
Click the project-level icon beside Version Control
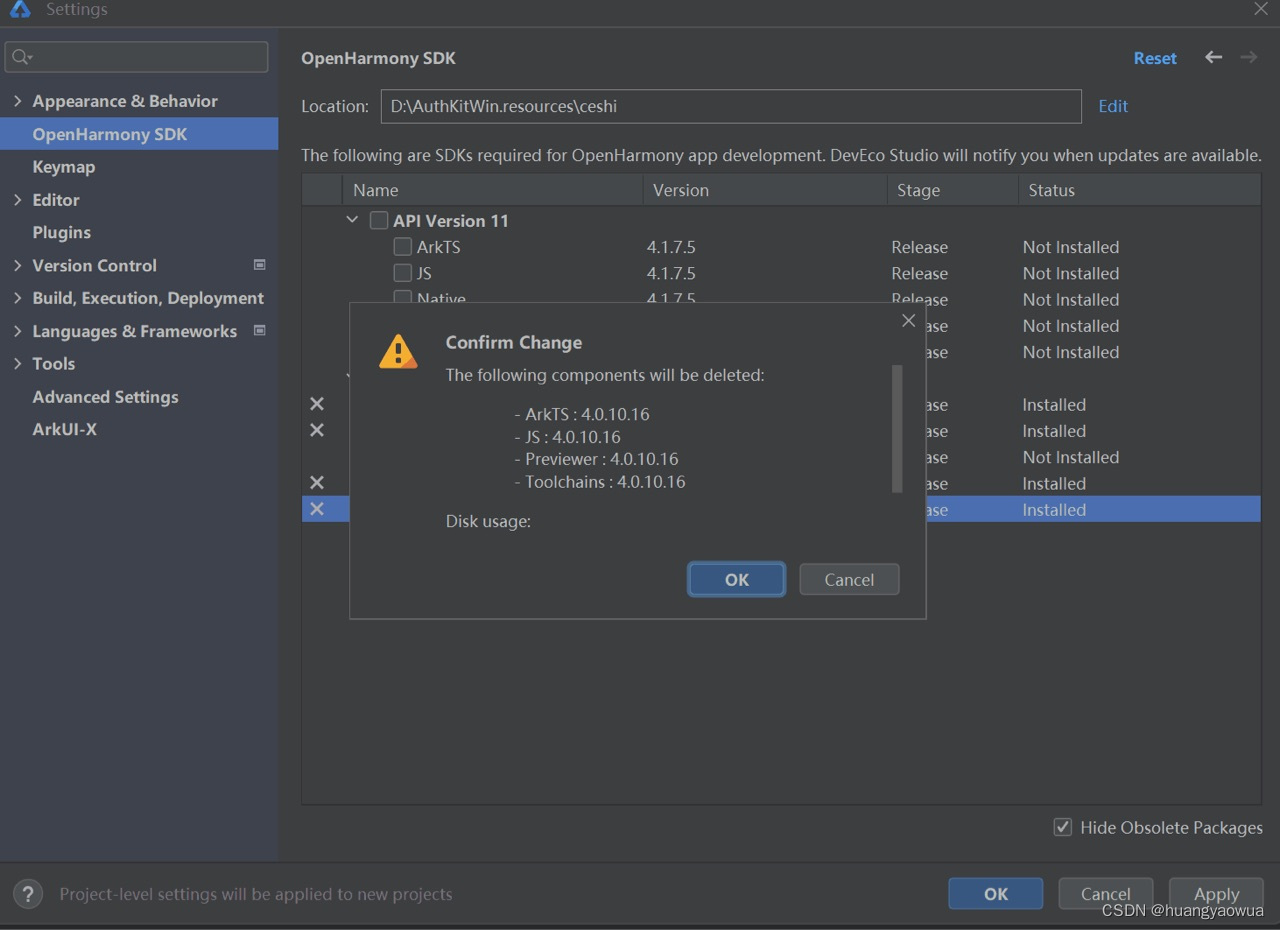click(260, 265)
